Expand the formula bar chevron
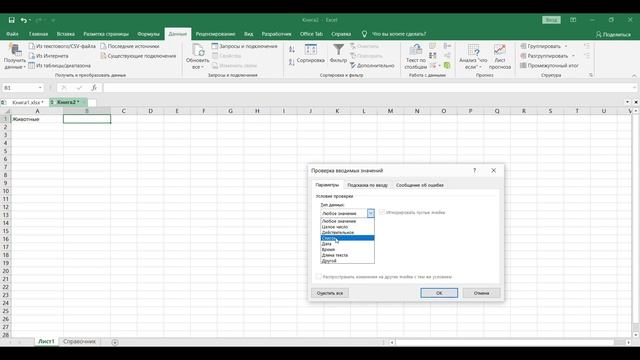Image resolution: width=640 pixels, height=360 pixels. [634, 88]
